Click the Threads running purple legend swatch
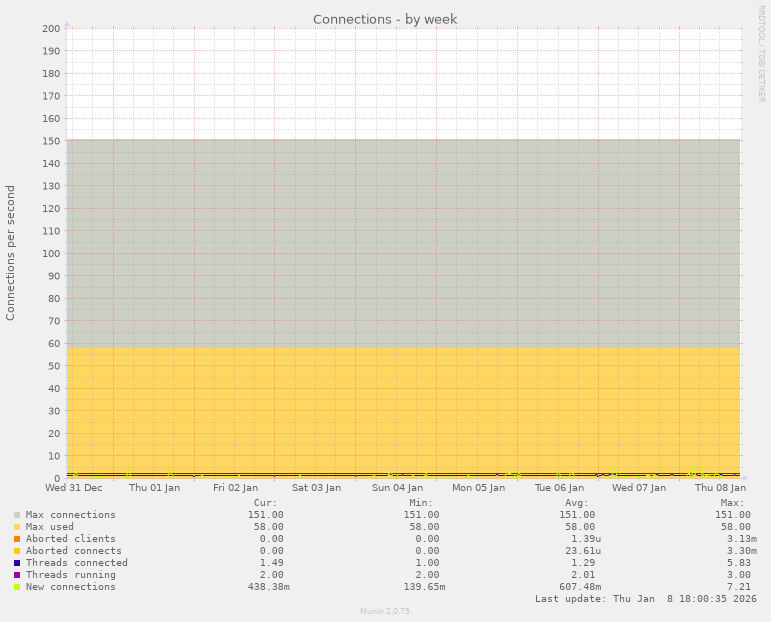 click(17, 575)
